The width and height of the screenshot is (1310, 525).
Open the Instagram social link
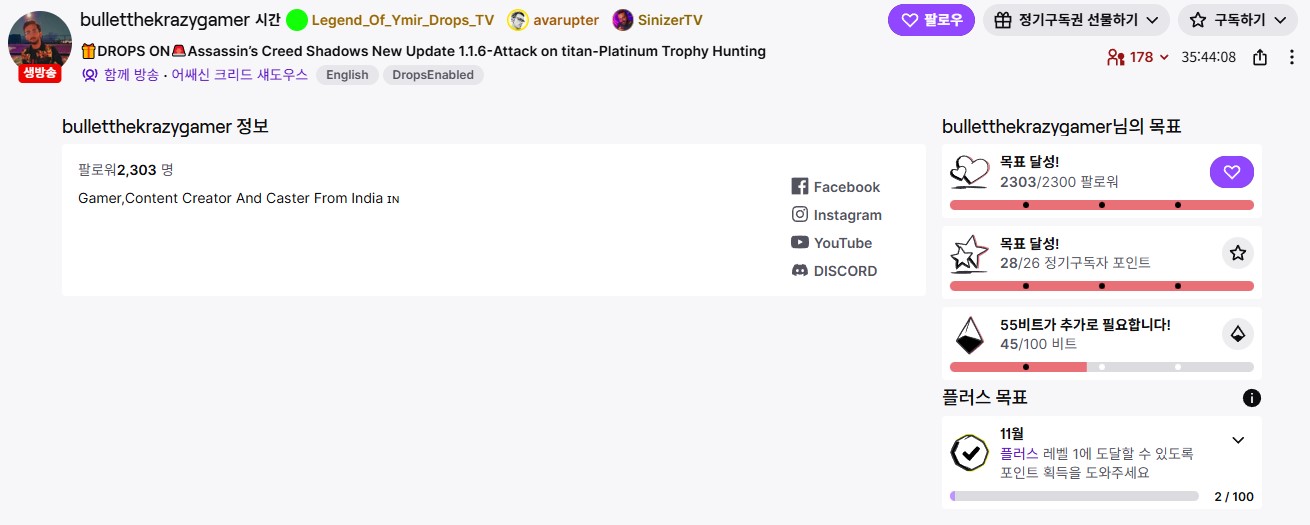pyautogui.click(x=836, y=215)
